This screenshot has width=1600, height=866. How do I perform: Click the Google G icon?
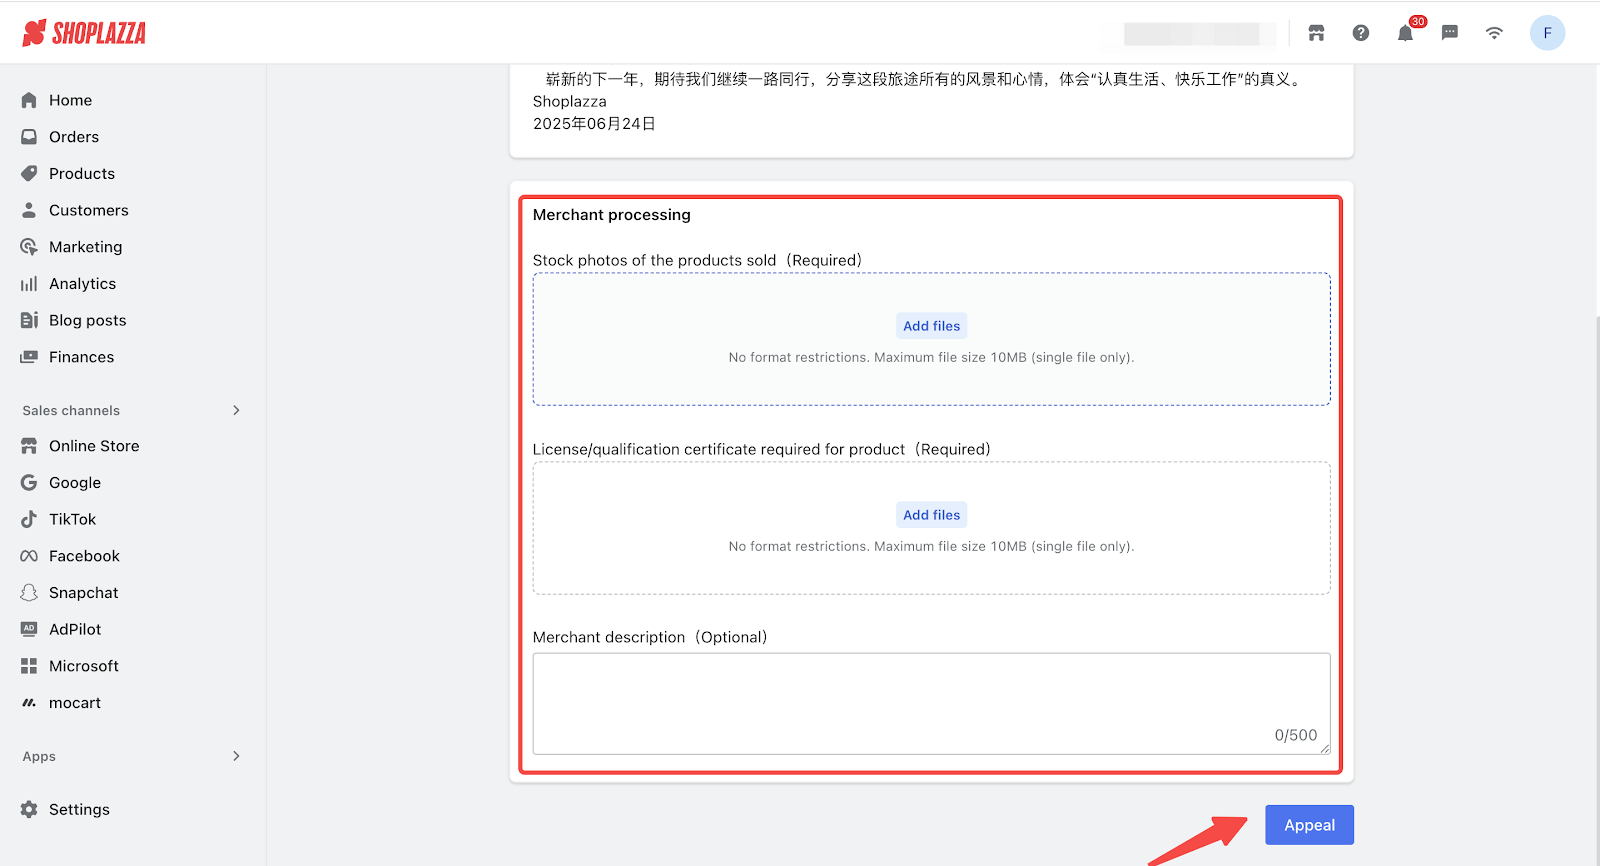coord(29,482)
